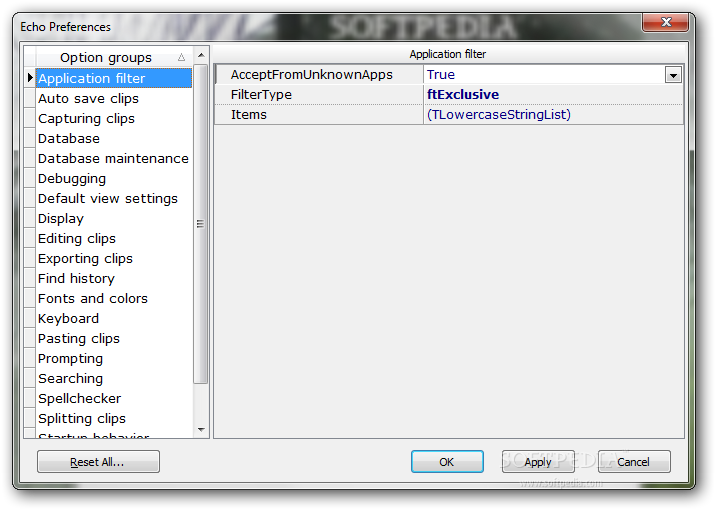Select the Searching option group

(x=114, y=379)
